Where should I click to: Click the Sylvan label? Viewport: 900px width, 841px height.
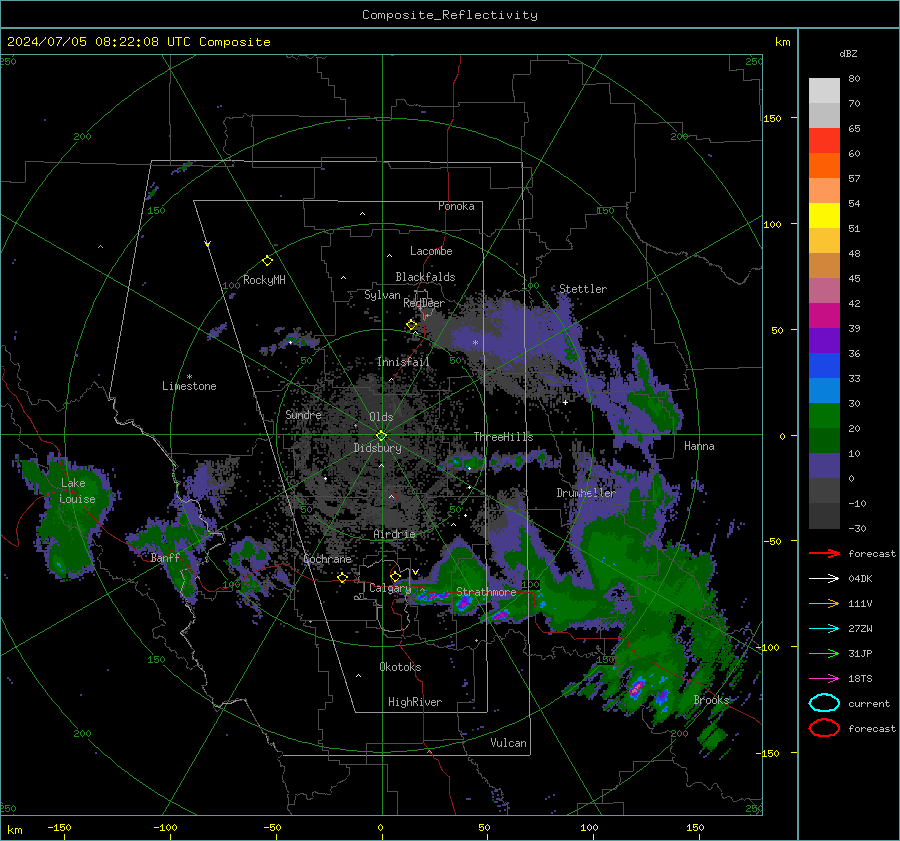(x=382, y=295)
